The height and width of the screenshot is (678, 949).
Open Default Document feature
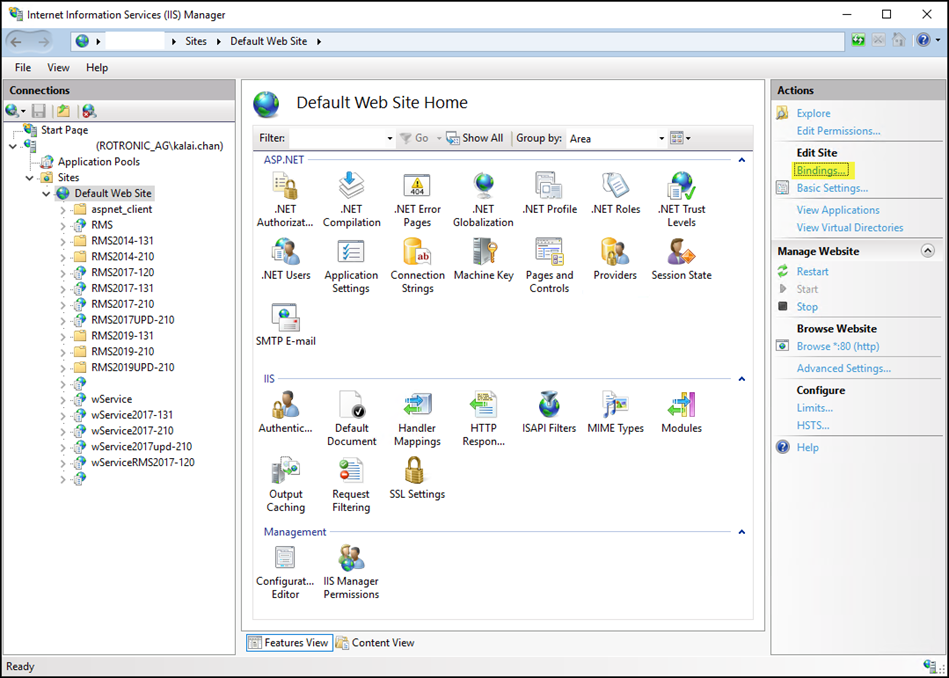click(x=351, y=418)
